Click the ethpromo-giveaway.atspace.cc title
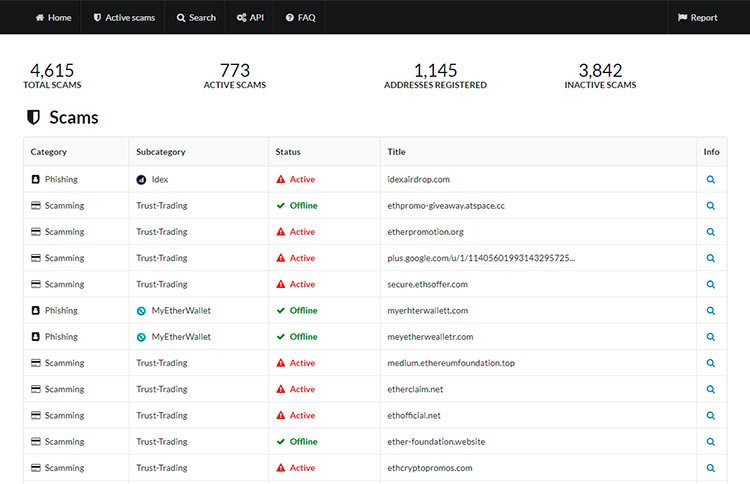 [446, 206]
